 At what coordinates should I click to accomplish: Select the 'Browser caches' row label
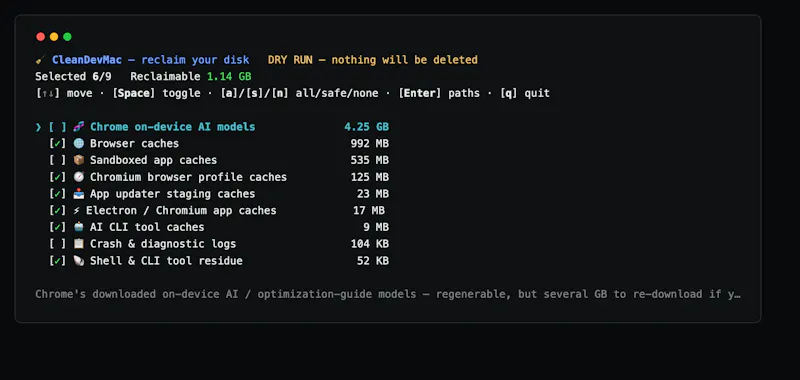tap(134, 144)
